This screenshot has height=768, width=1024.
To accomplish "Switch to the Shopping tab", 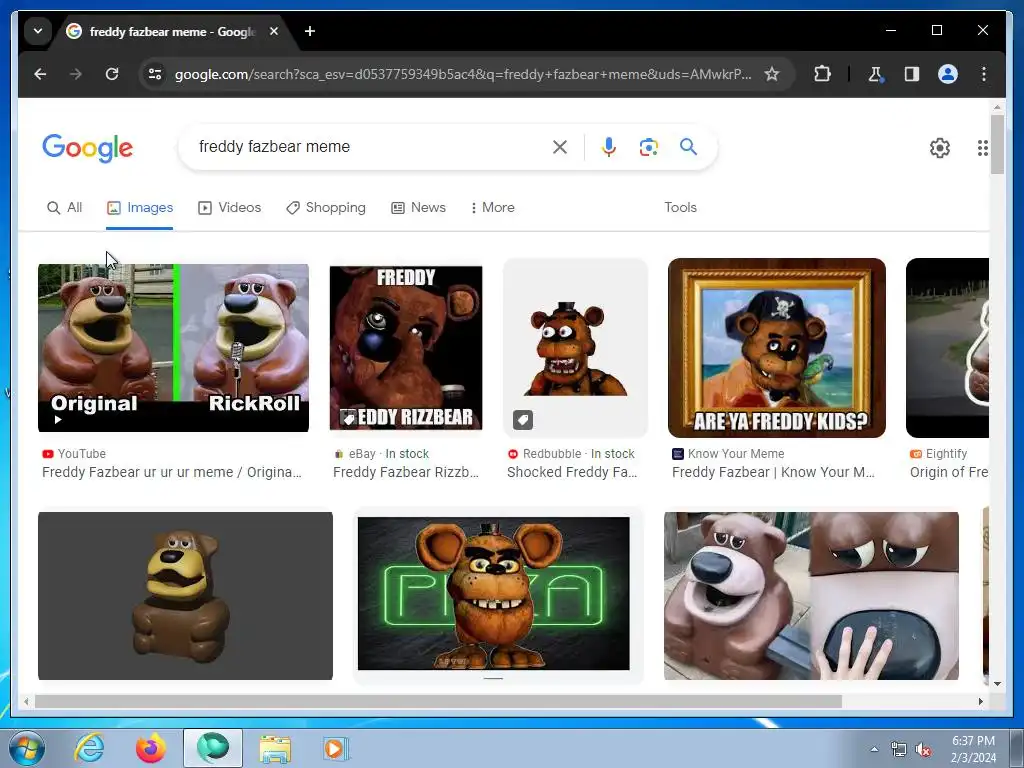I will coord(326,208).
